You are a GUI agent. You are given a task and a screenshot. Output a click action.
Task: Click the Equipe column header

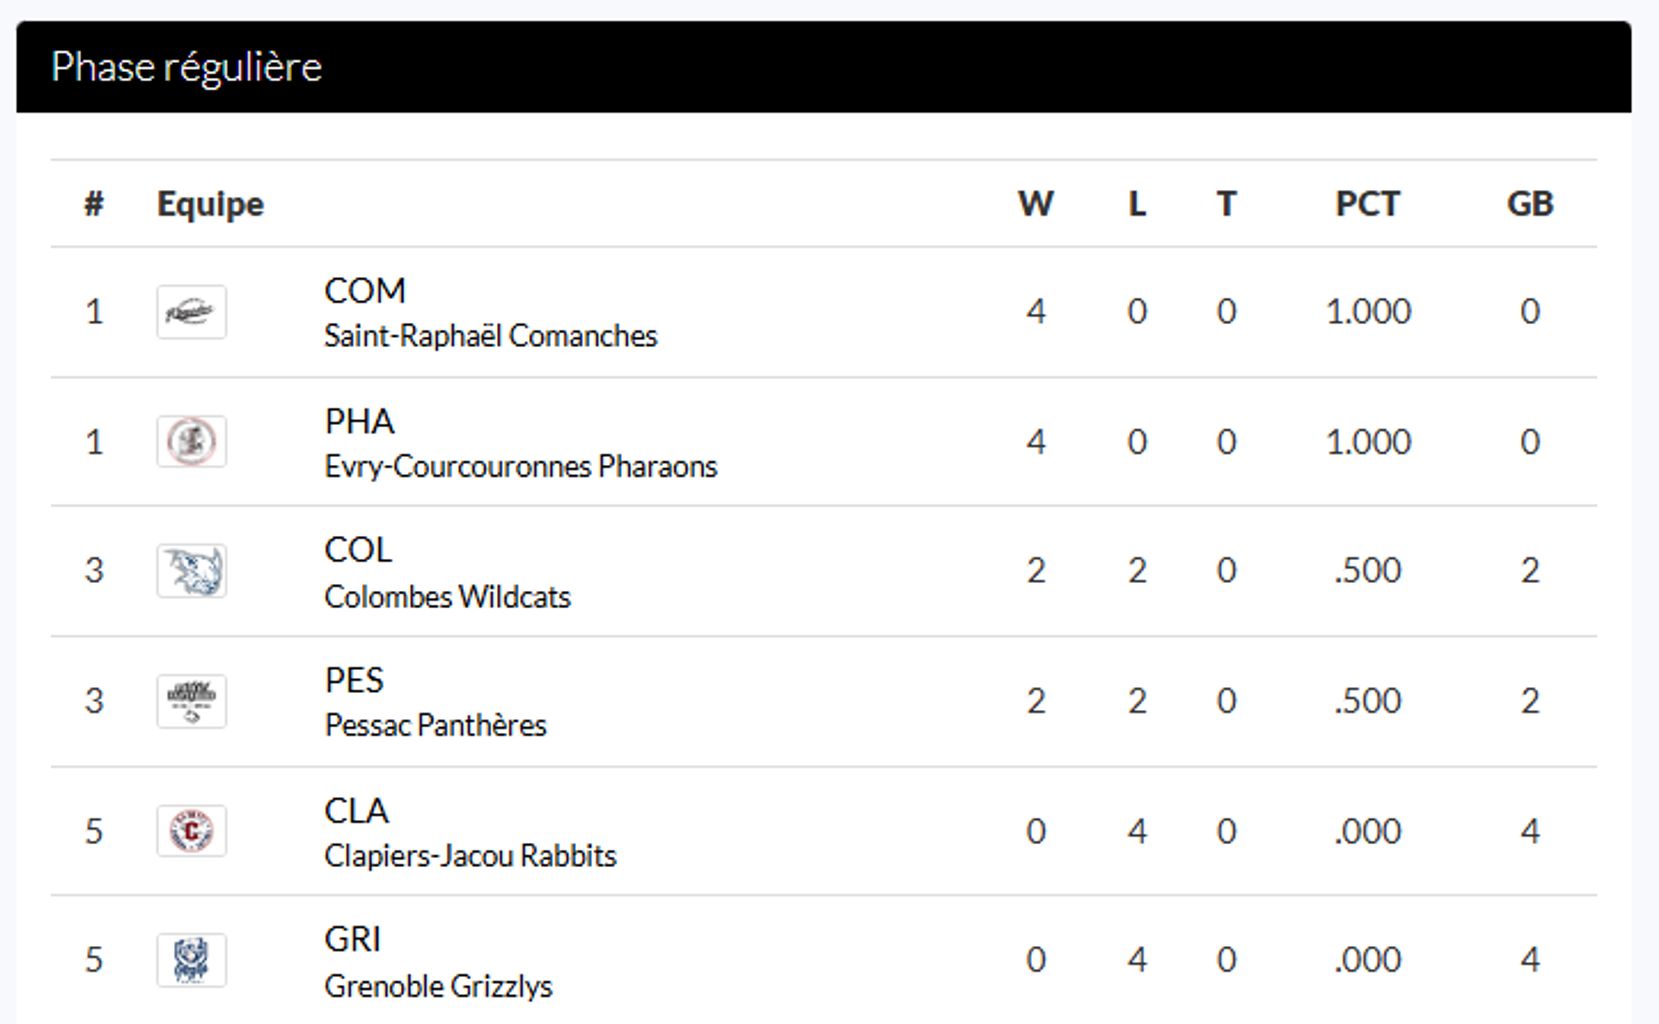pos(210,204)
